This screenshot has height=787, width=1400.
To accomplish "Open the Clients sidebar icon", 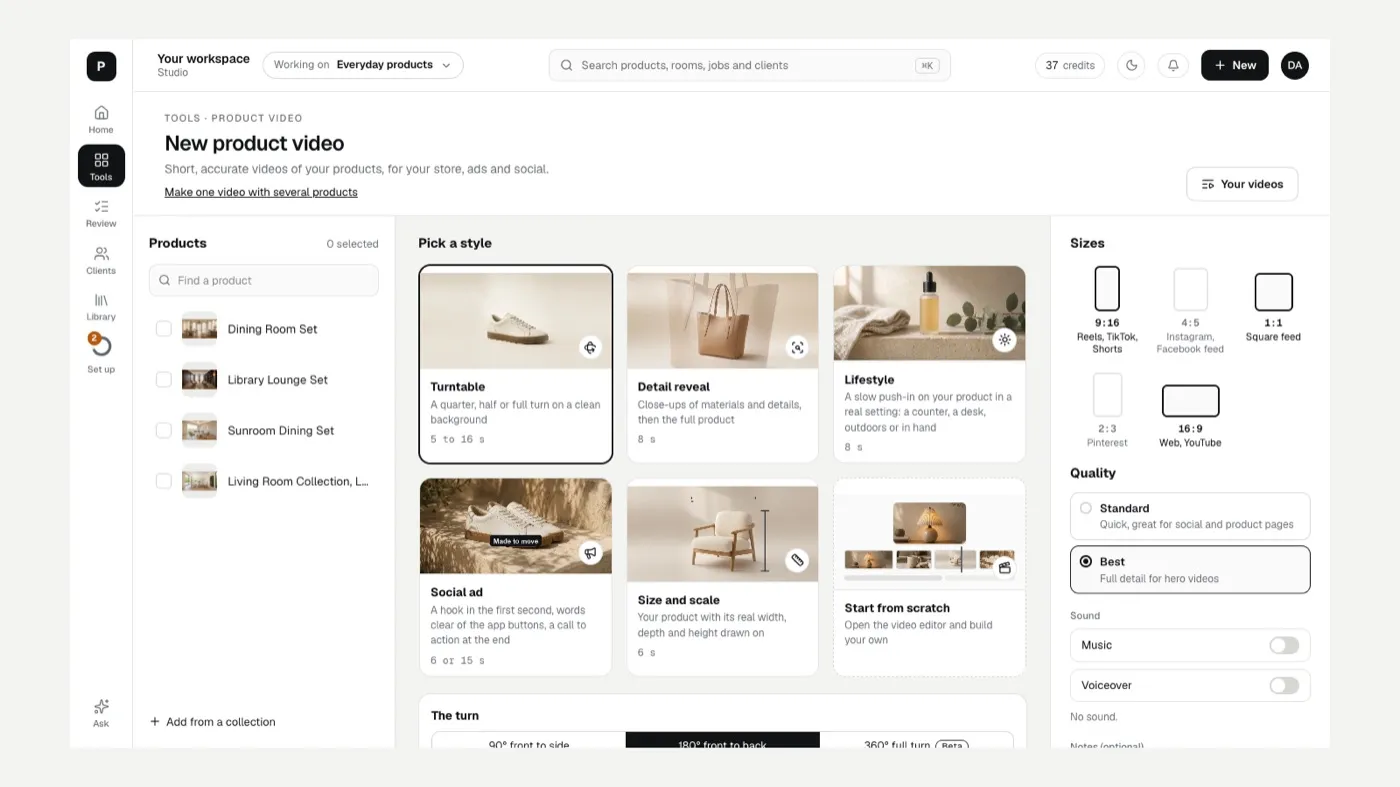I will [101, 260].
